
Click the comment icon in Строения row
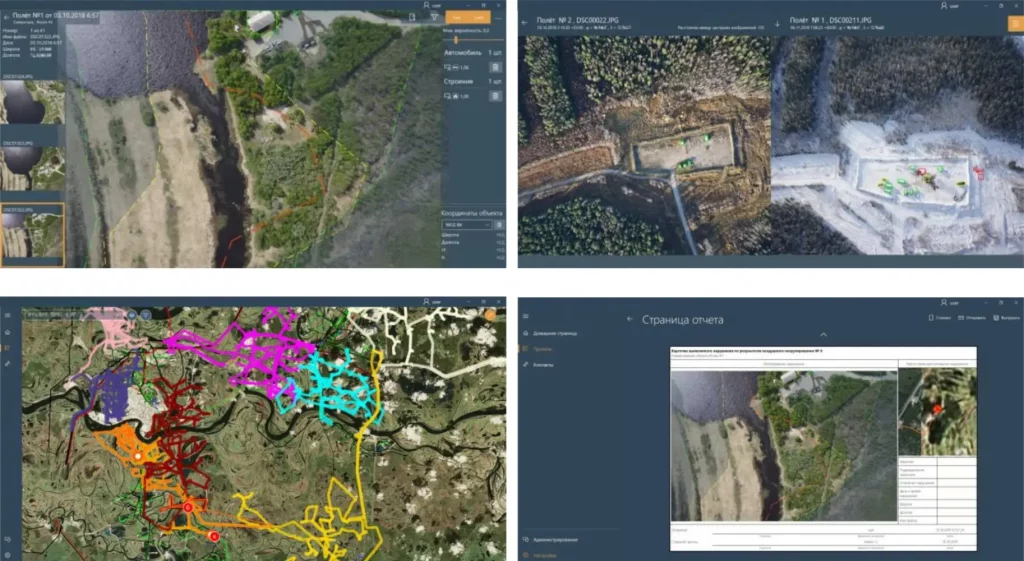(447, 96)
